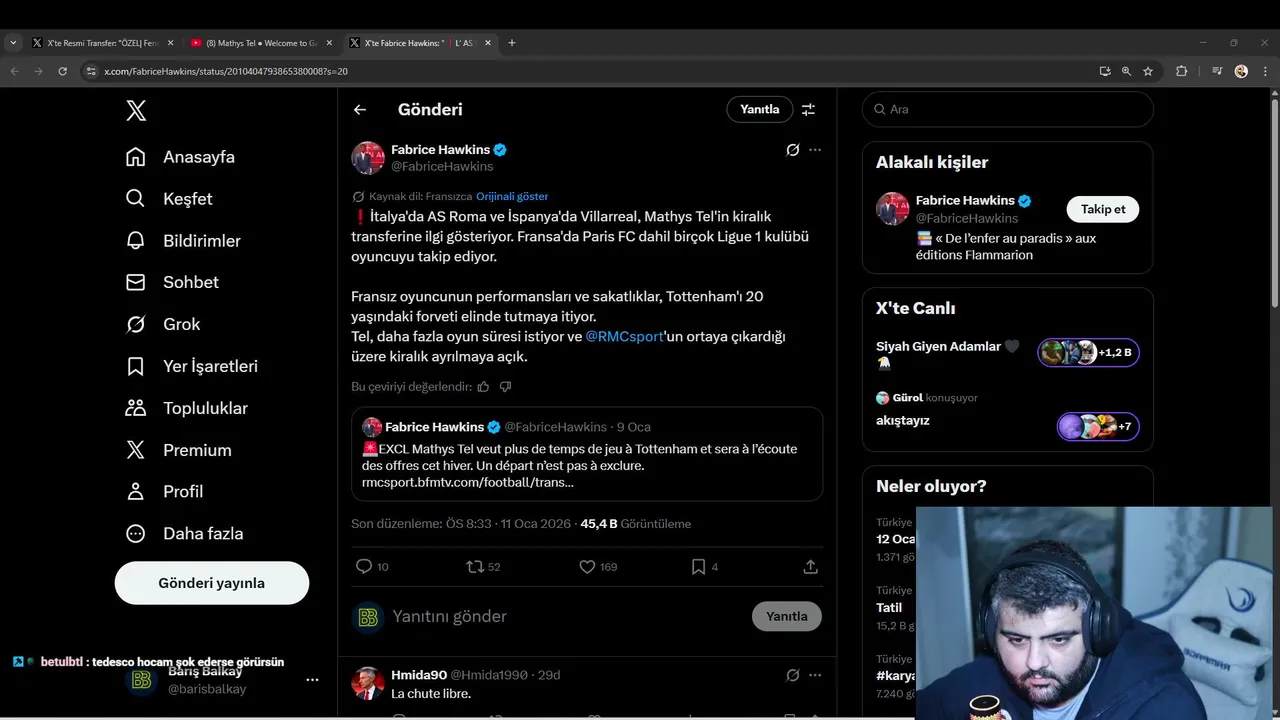Open media control icon in toolbar

click(x=1217, y=71)
